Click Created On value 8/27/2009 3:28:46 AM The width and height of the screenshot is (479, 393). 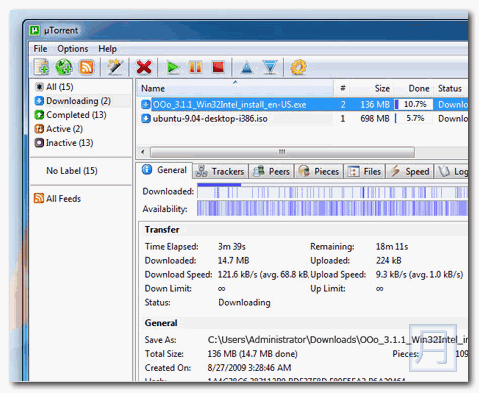[249, 368]
